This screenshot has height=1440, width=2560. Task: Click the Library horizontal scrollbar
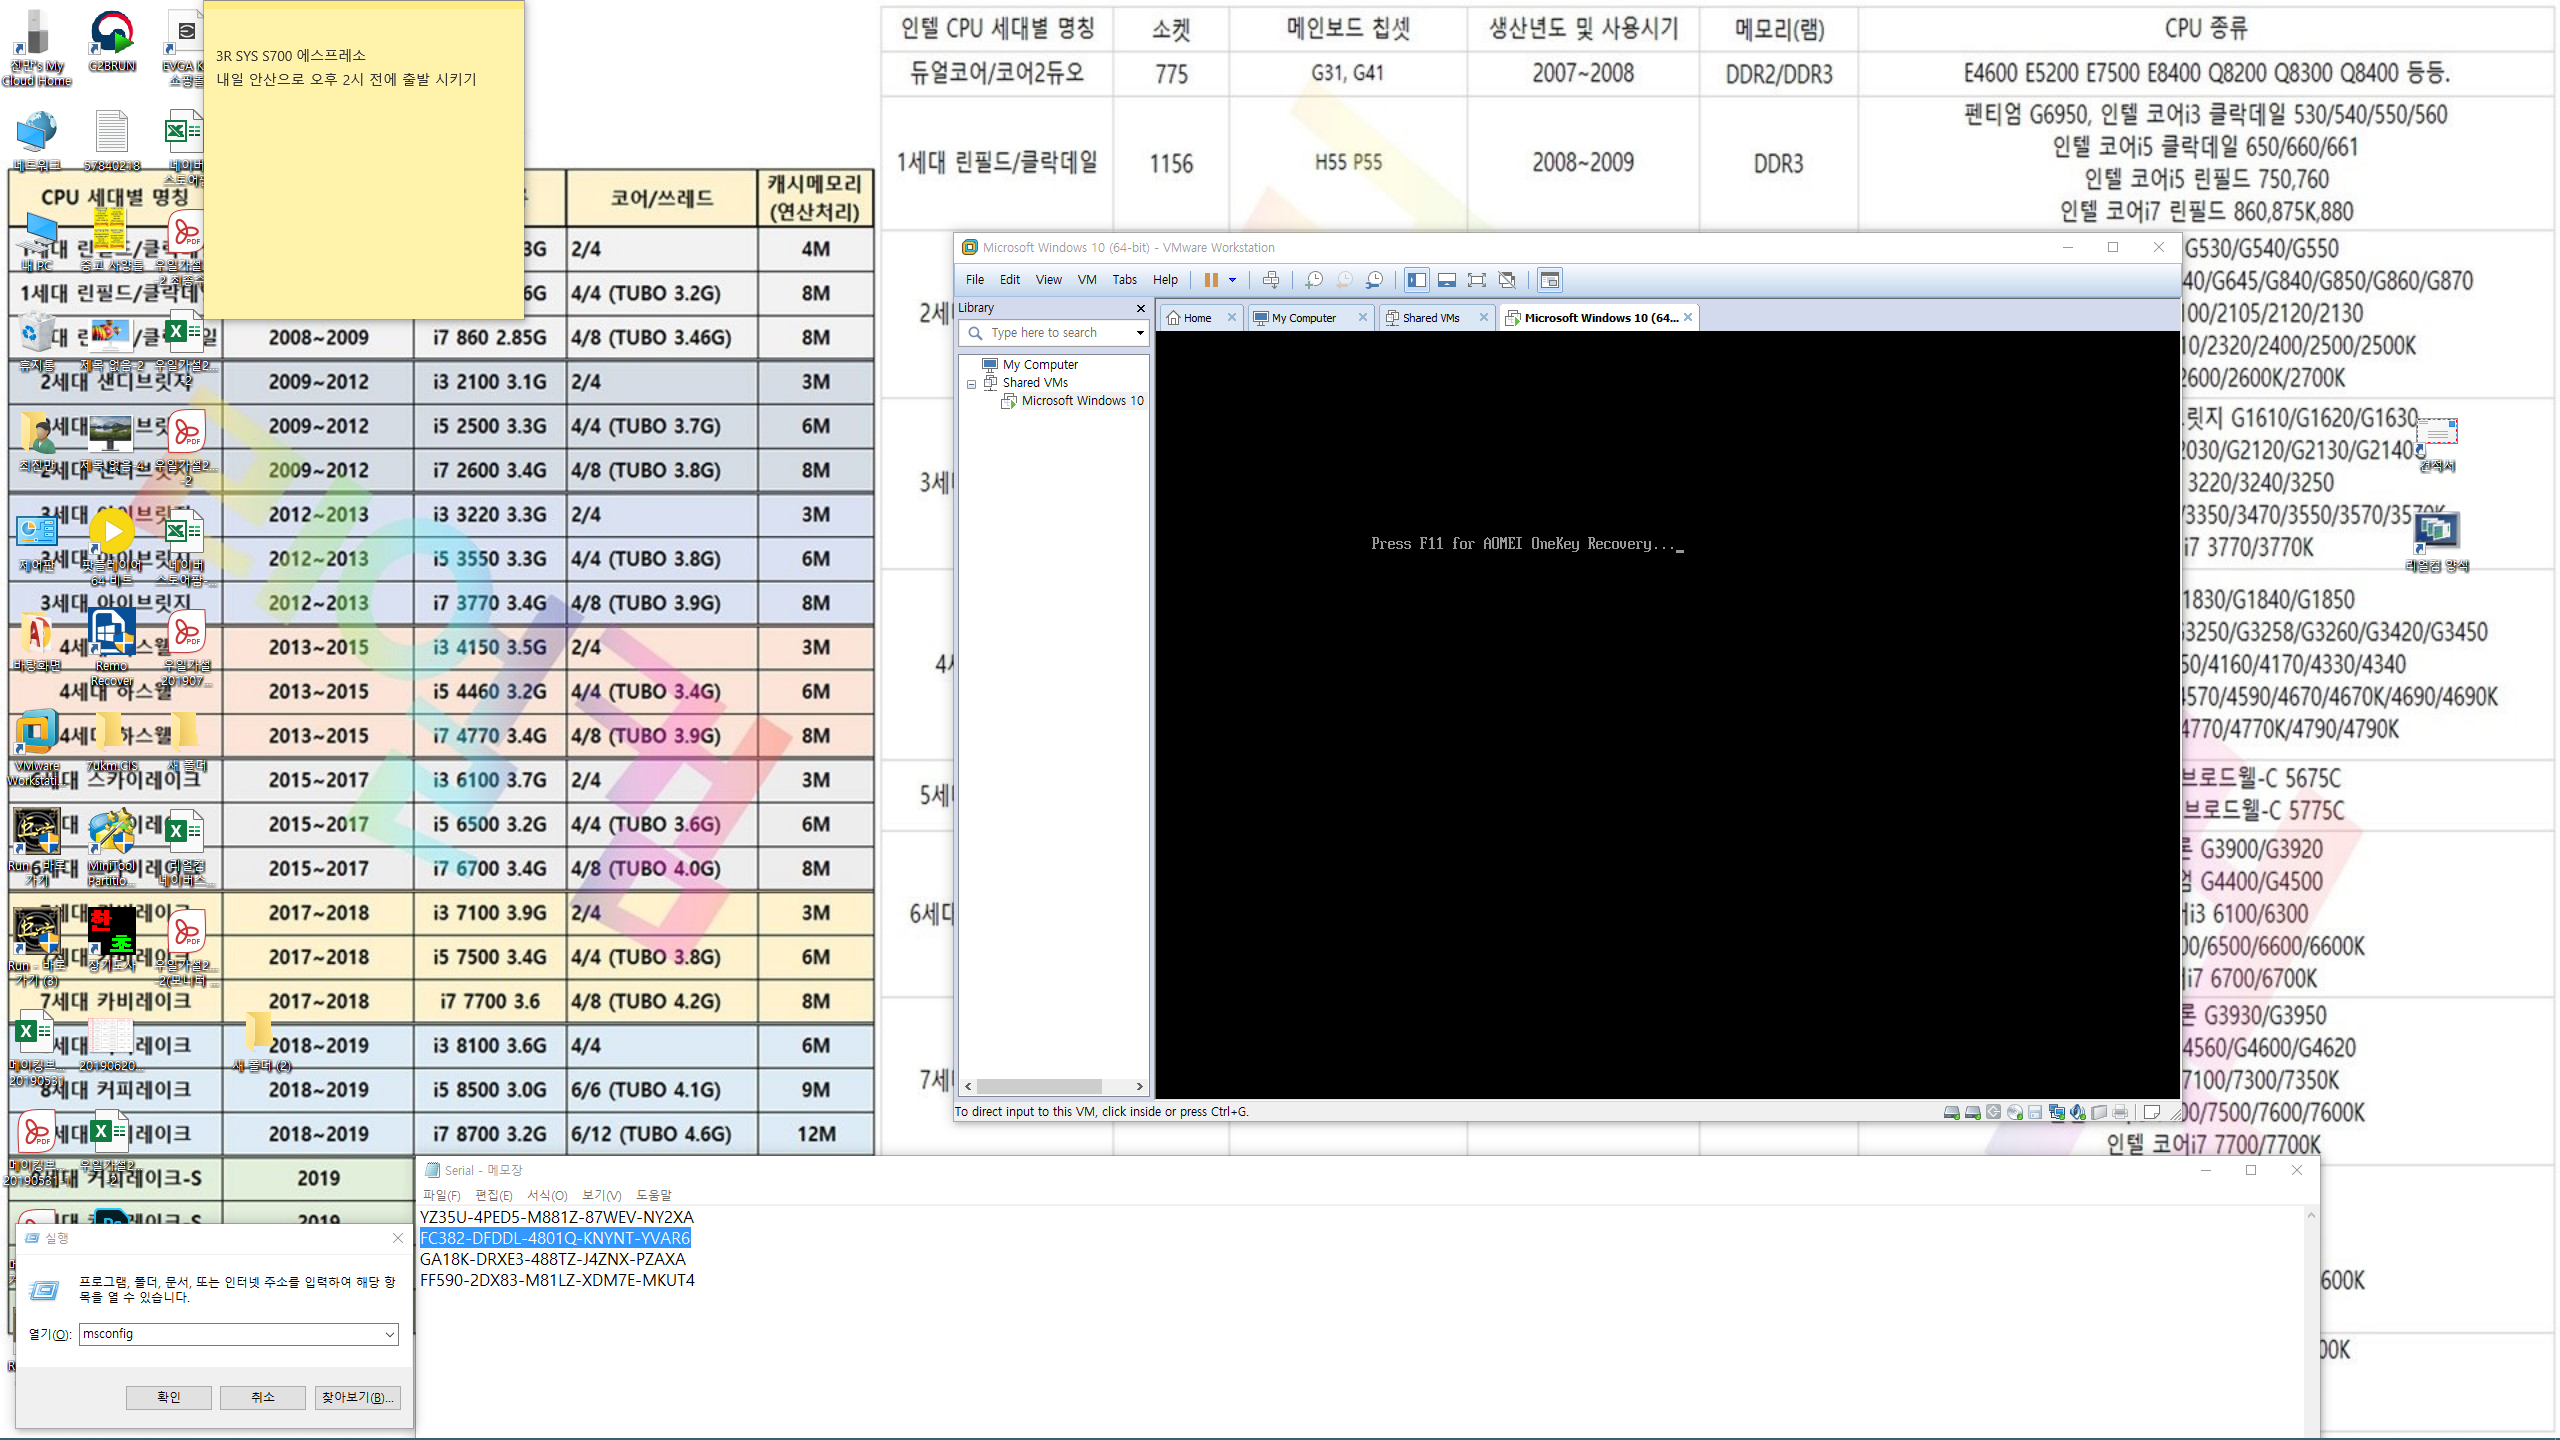point(1053,1086)
